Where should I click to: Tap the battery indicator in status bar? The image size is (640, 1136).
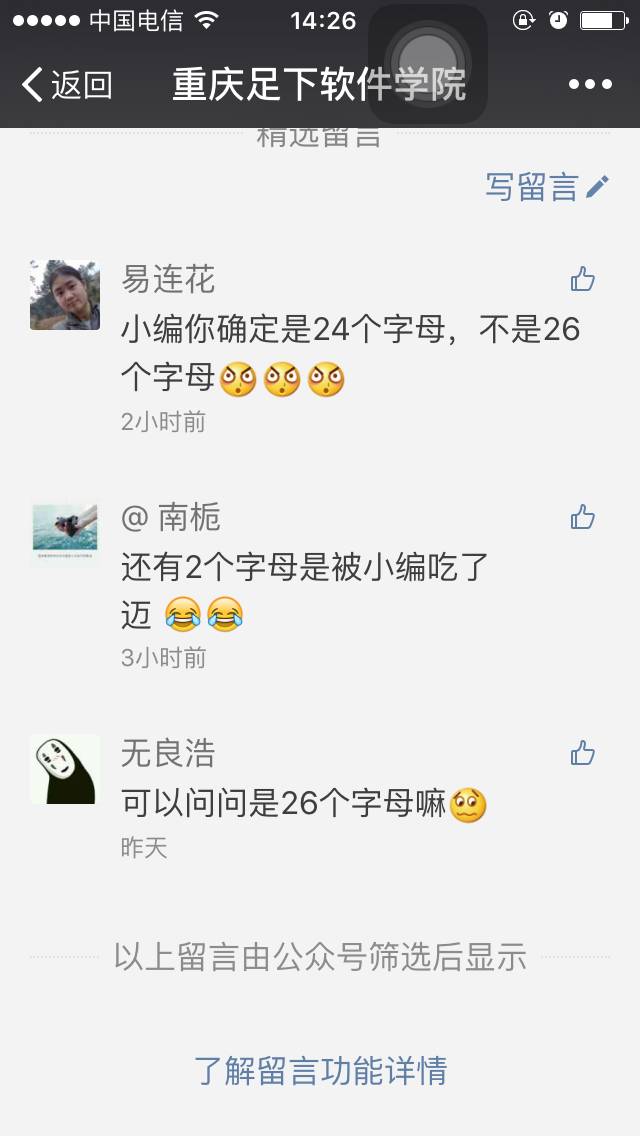click(x=604, y=20)
